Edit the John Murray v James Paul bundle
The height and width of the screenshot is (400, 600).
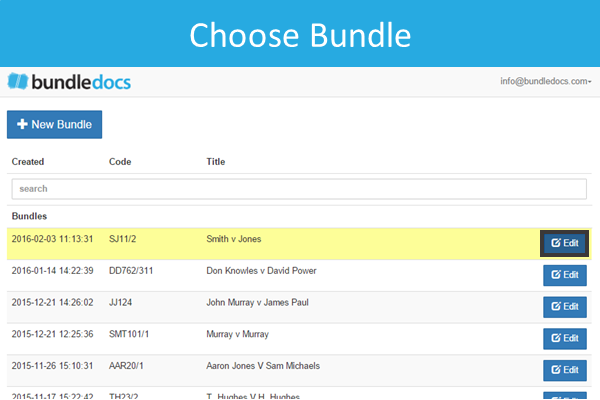click(564, 307)
